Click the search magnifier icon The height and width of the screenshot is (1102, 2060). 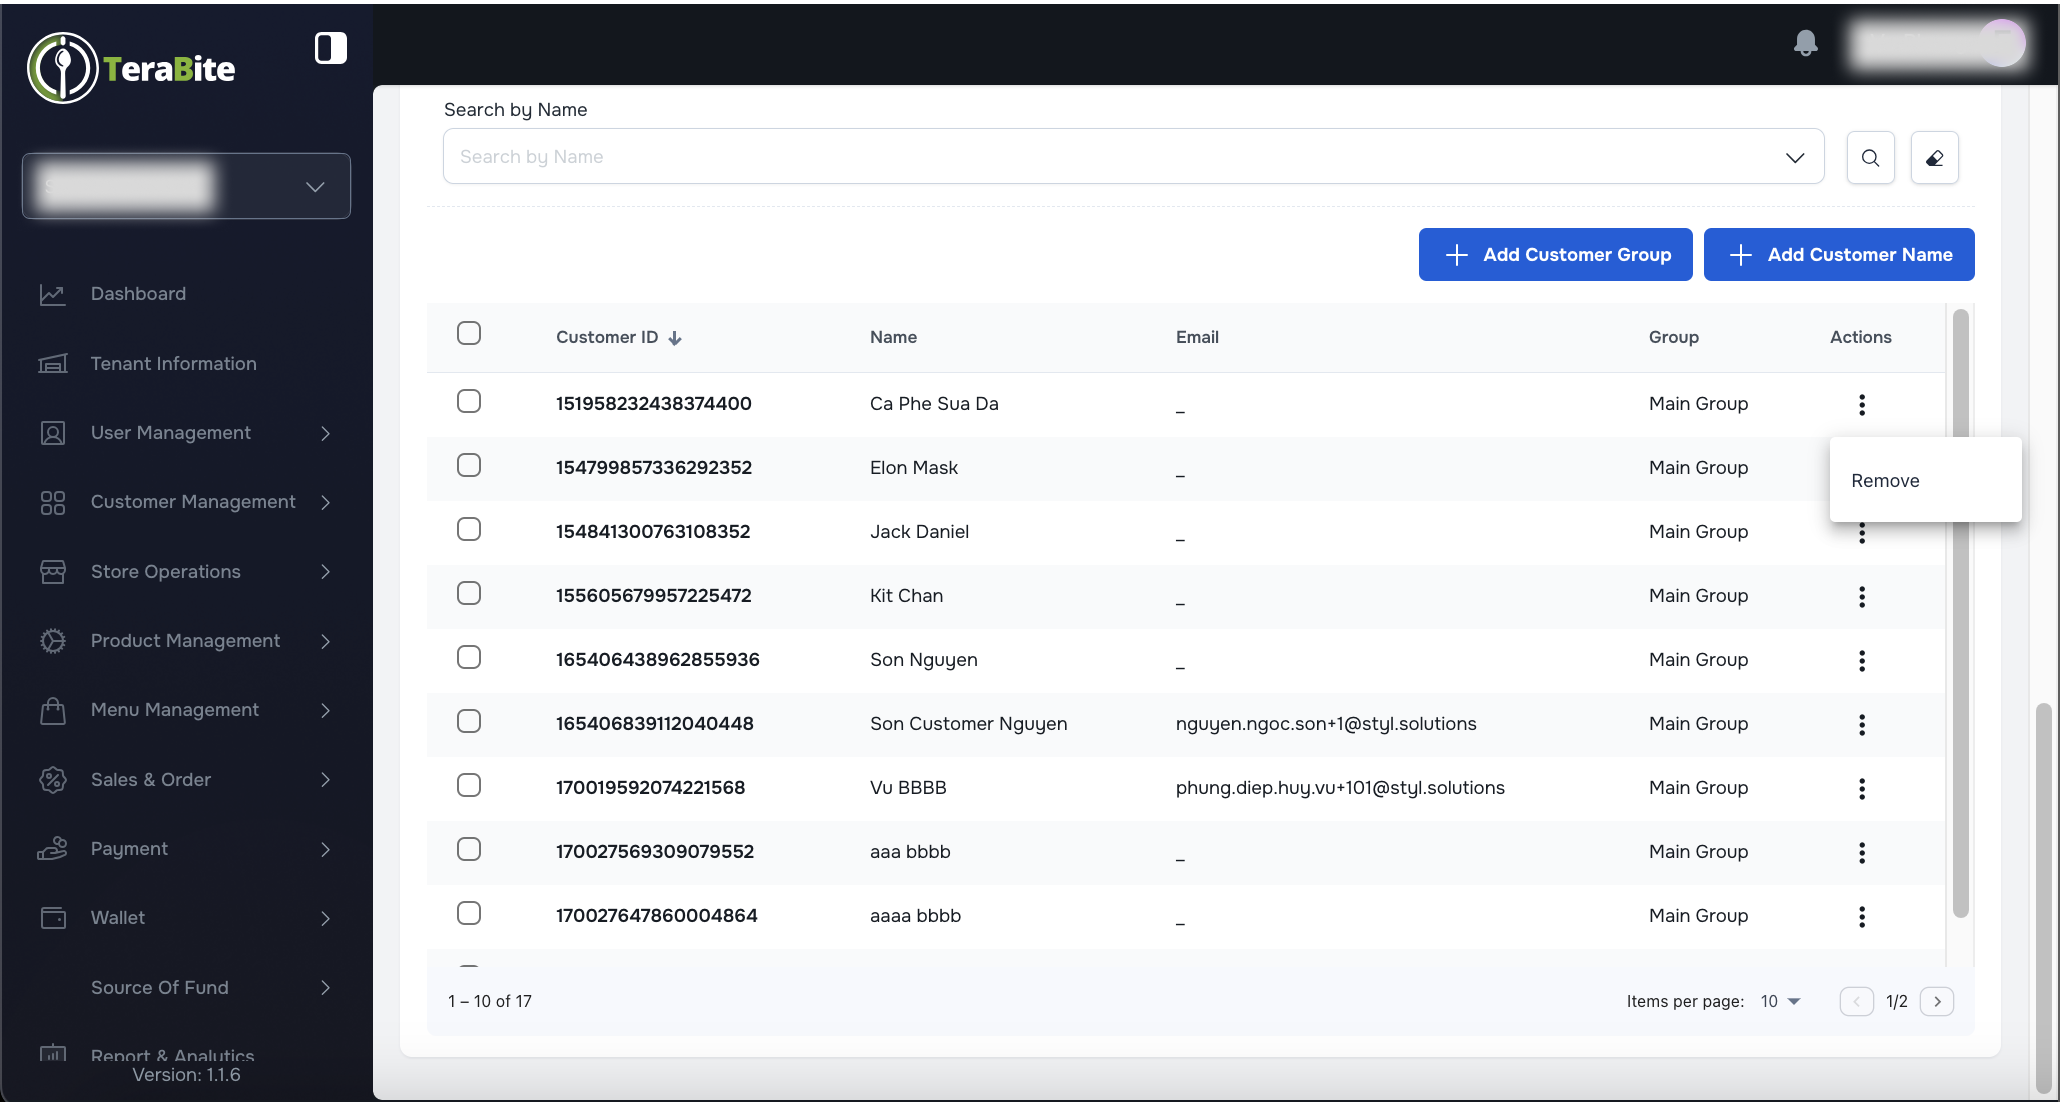point(1870,157)
